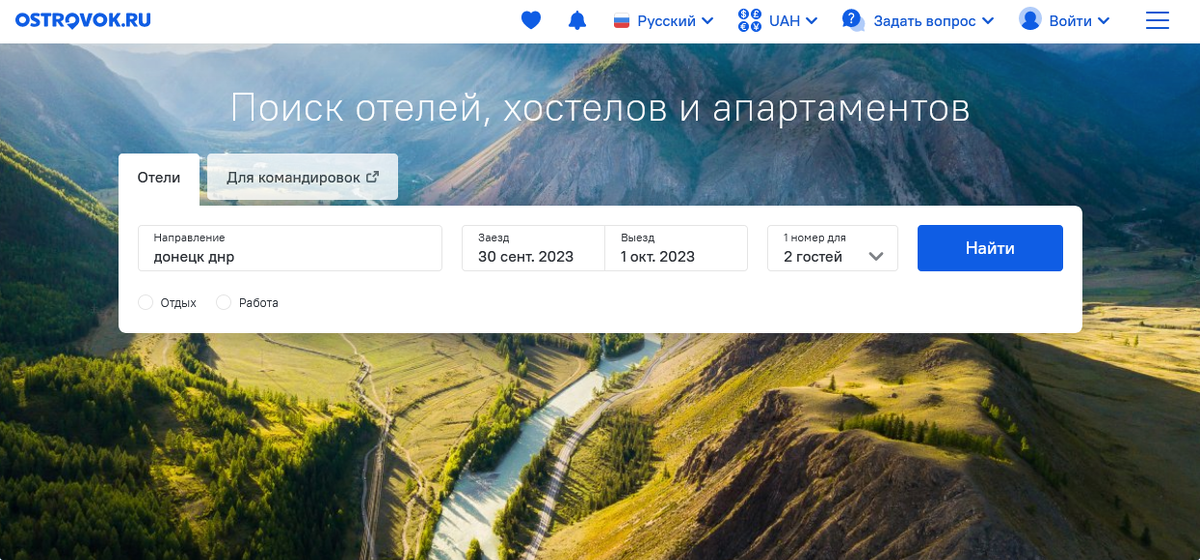The height and width of the screenshot is (560, 1200).
Task: Open notifications bell icon
Action: click(577, 20)
